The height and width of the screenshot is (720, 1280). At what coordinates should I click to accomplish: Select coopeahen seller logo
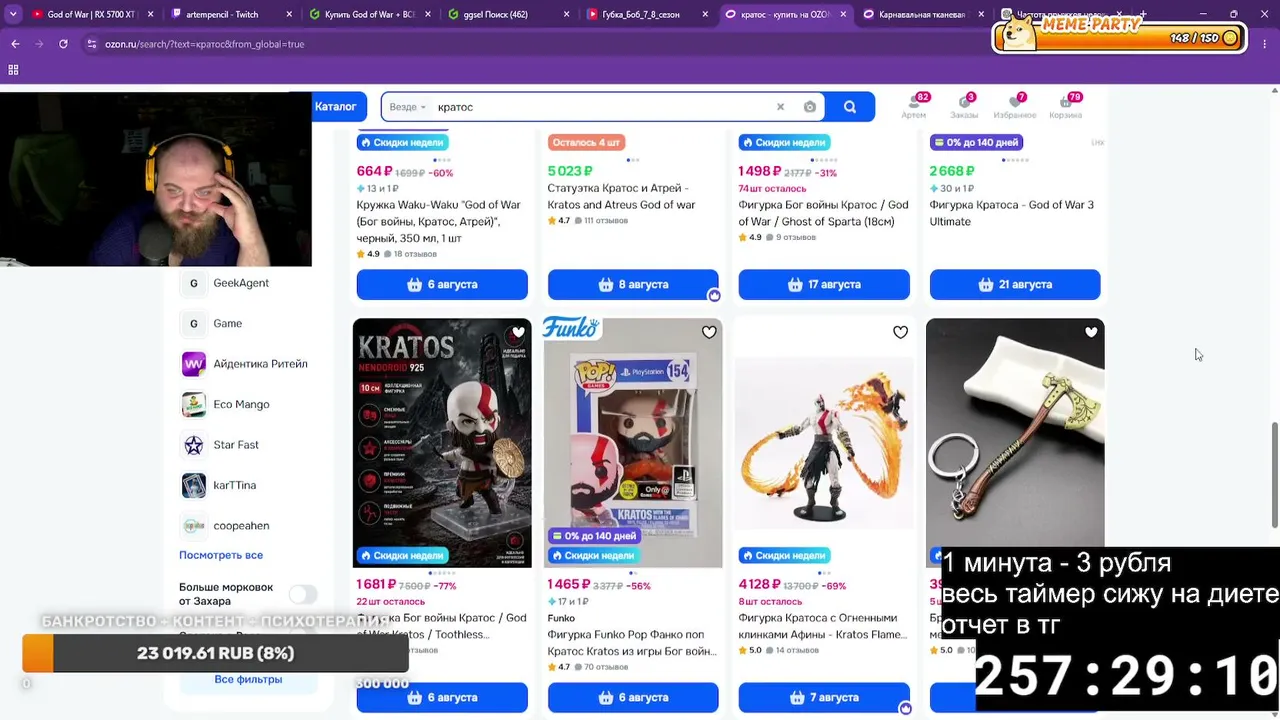point(194,526)
